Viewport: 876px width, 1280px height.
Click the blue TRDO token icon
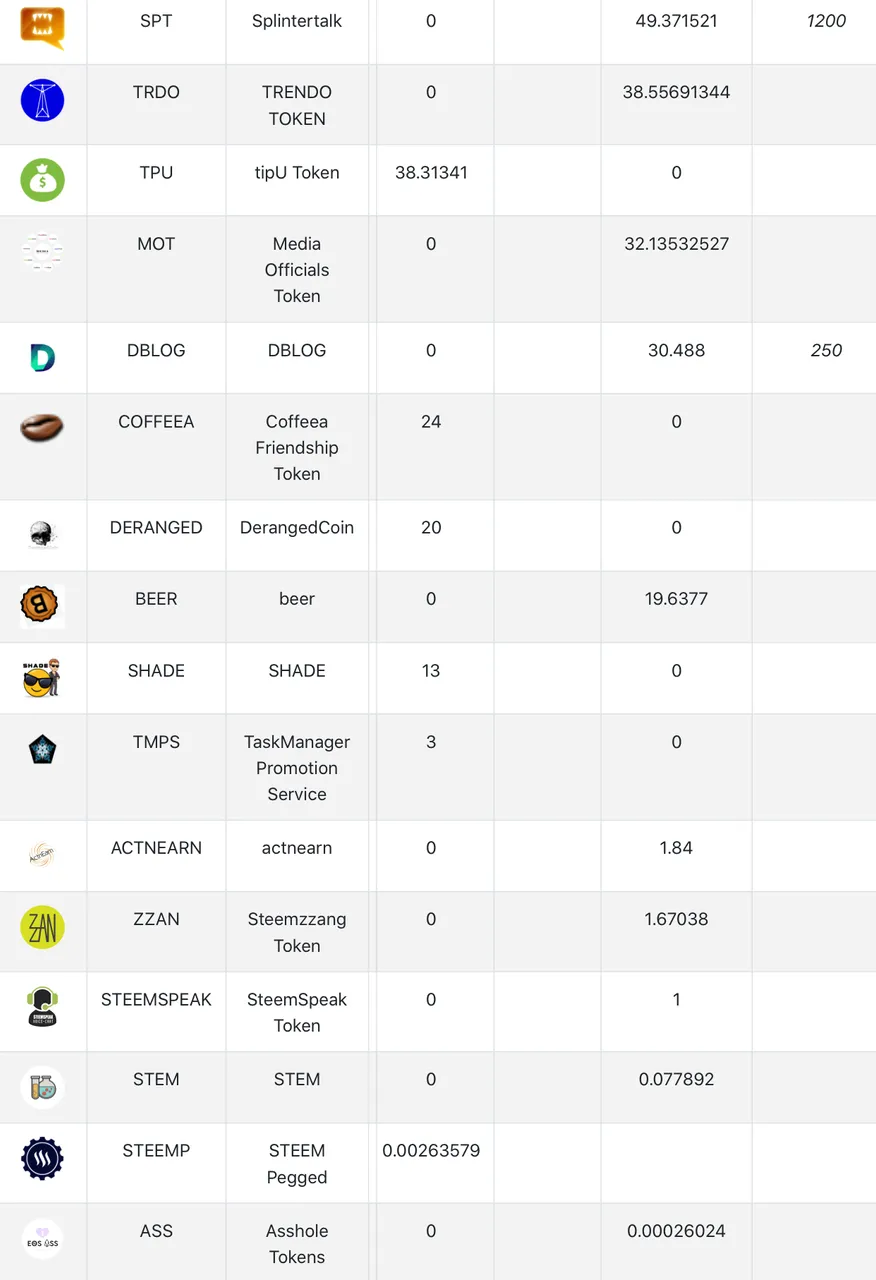42,100
